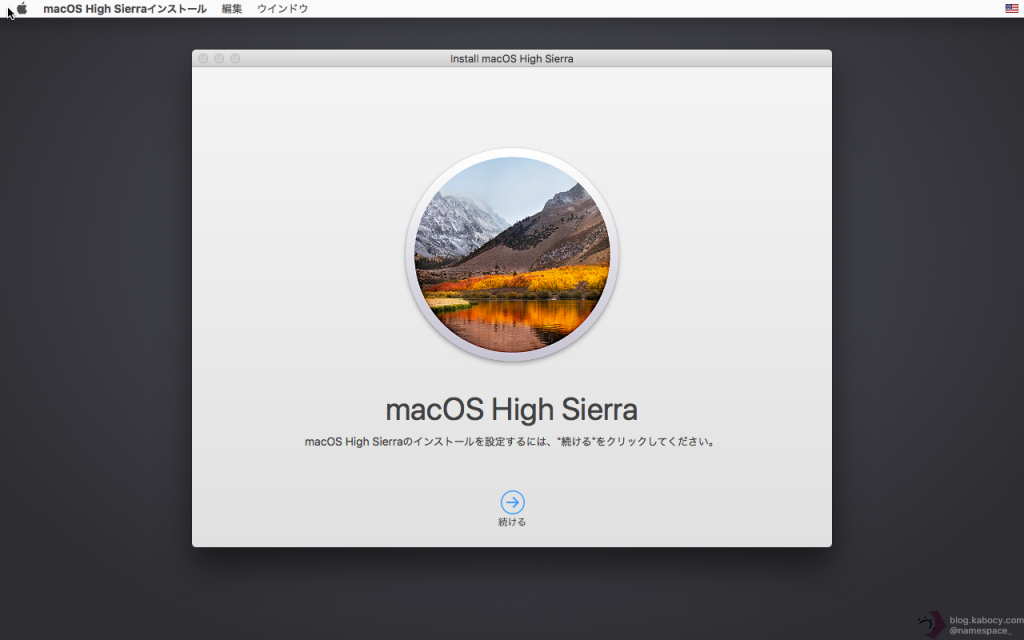The image size is (1024, 640).
Task: Open the ウインドウ menu
Action: [x=282, y=8]
